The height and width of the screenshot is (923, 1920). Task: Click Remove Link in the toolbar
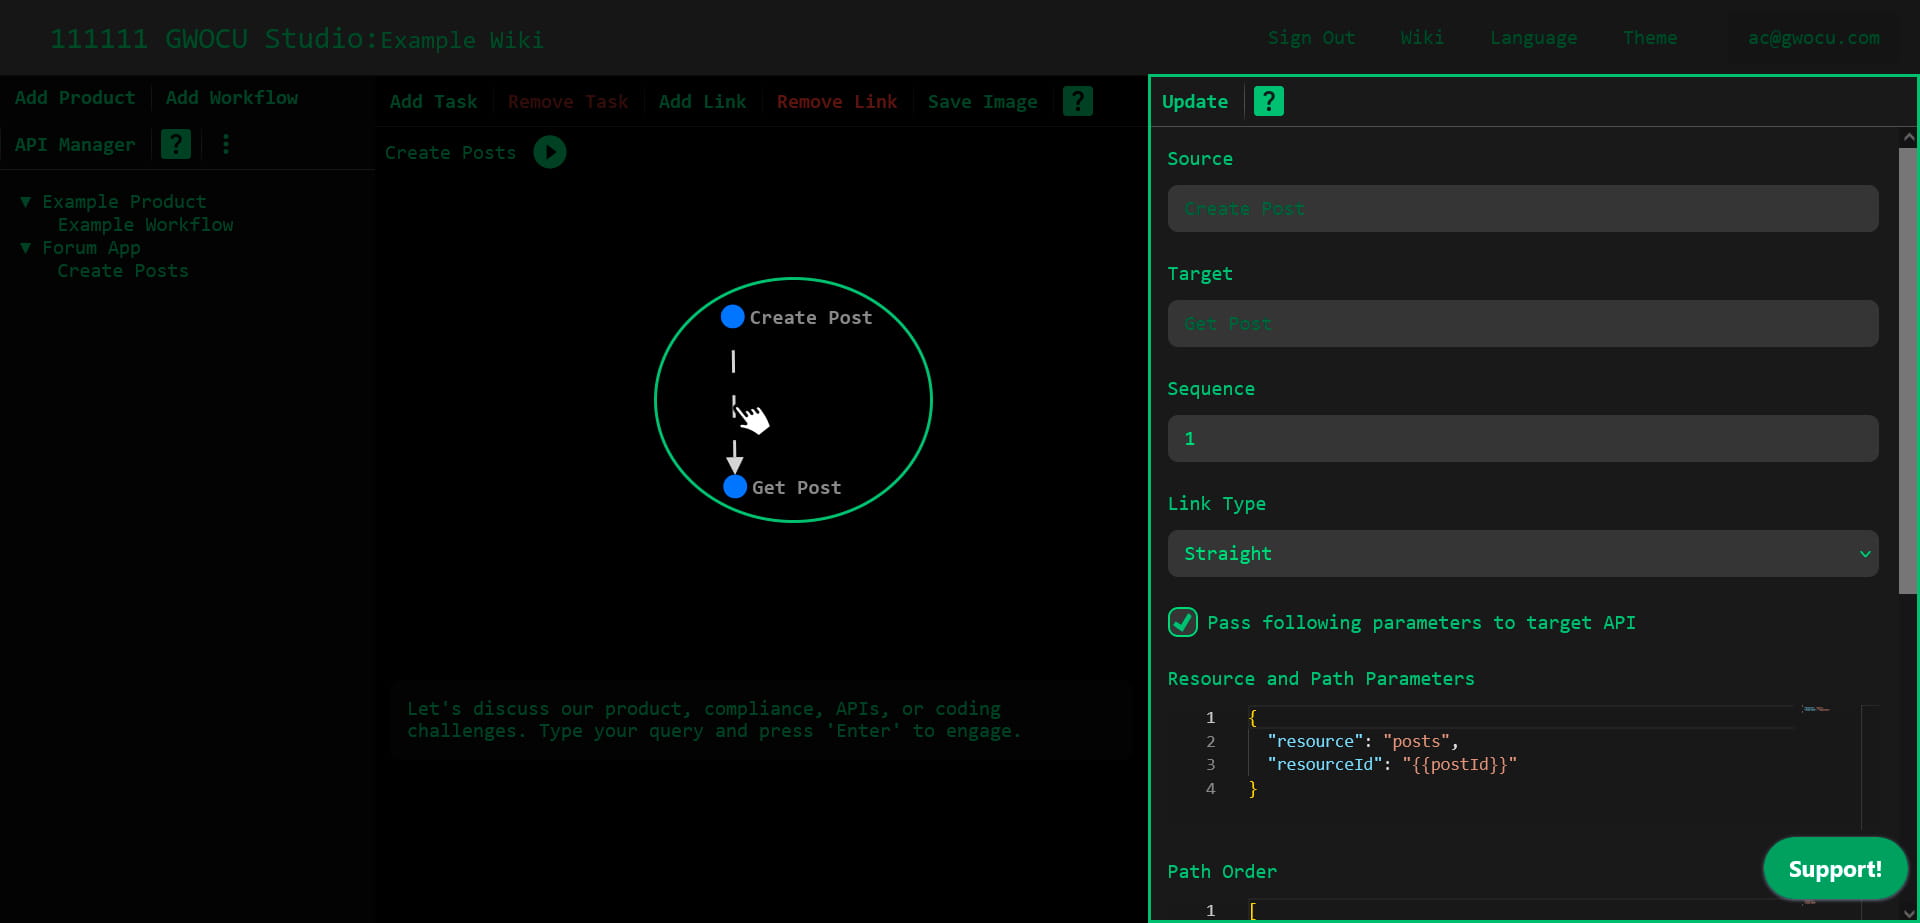[x=837, y=102]
